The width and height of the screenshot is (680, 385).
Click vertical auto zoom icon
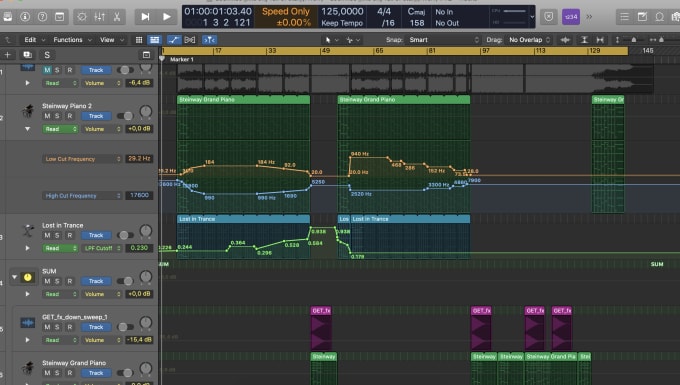point(584,40)
